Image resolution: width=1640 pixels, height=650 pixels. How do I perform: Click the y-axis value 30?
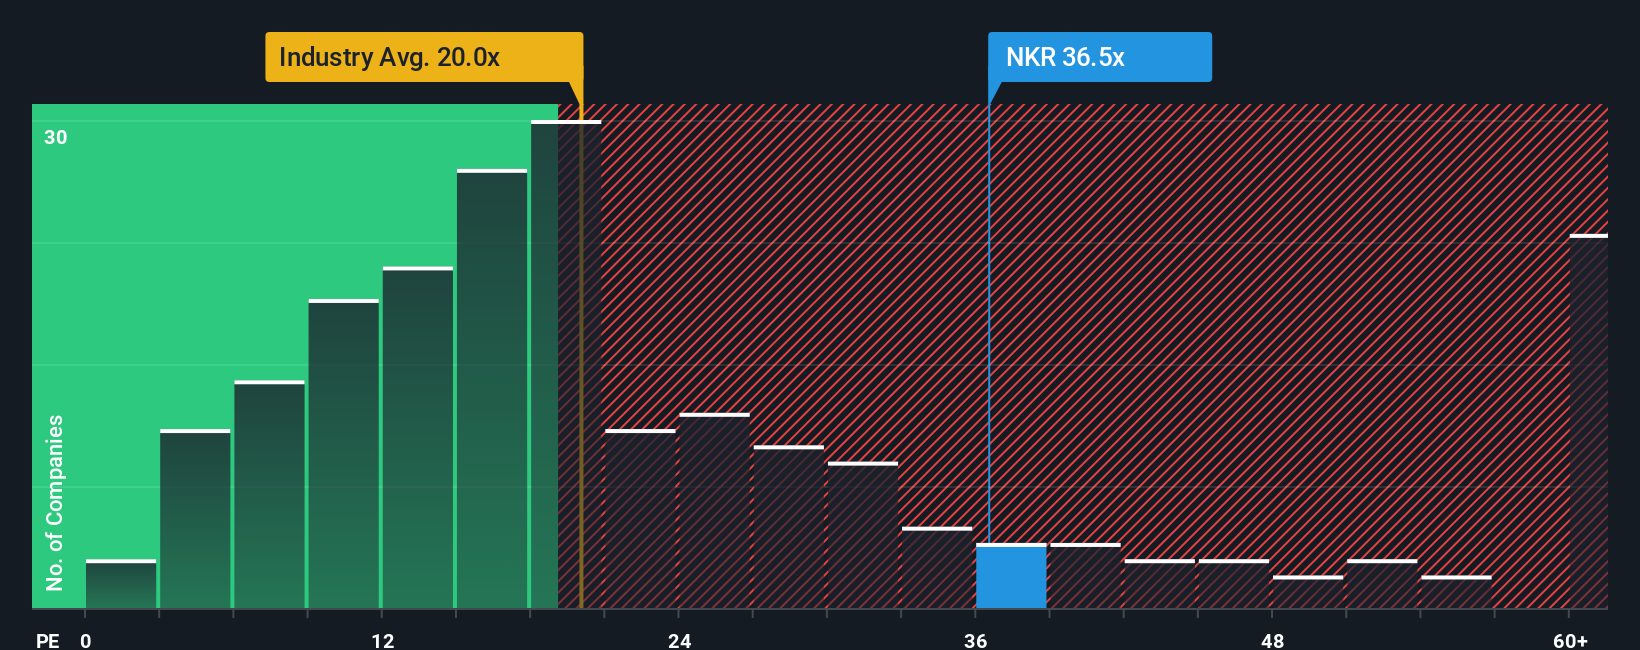[56, 137]
